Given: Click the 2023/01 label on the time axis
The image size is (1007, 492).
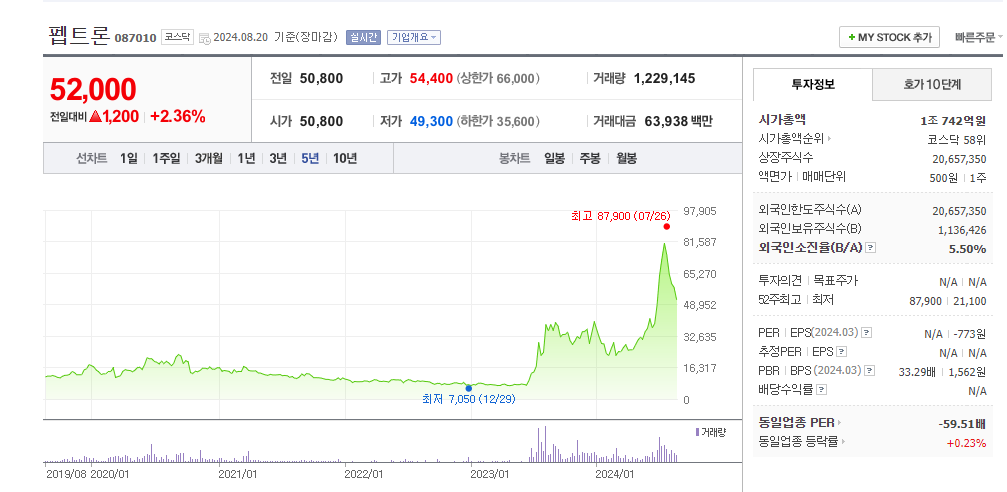Looking at the screenshot, I should 489,474.
